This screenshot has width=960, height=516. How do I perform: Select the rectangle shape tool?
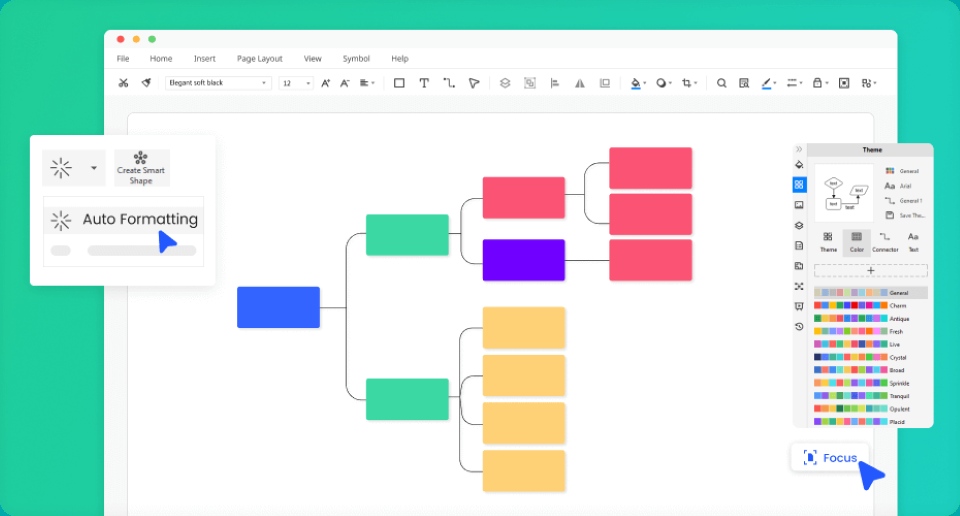(x=399, y=83)
